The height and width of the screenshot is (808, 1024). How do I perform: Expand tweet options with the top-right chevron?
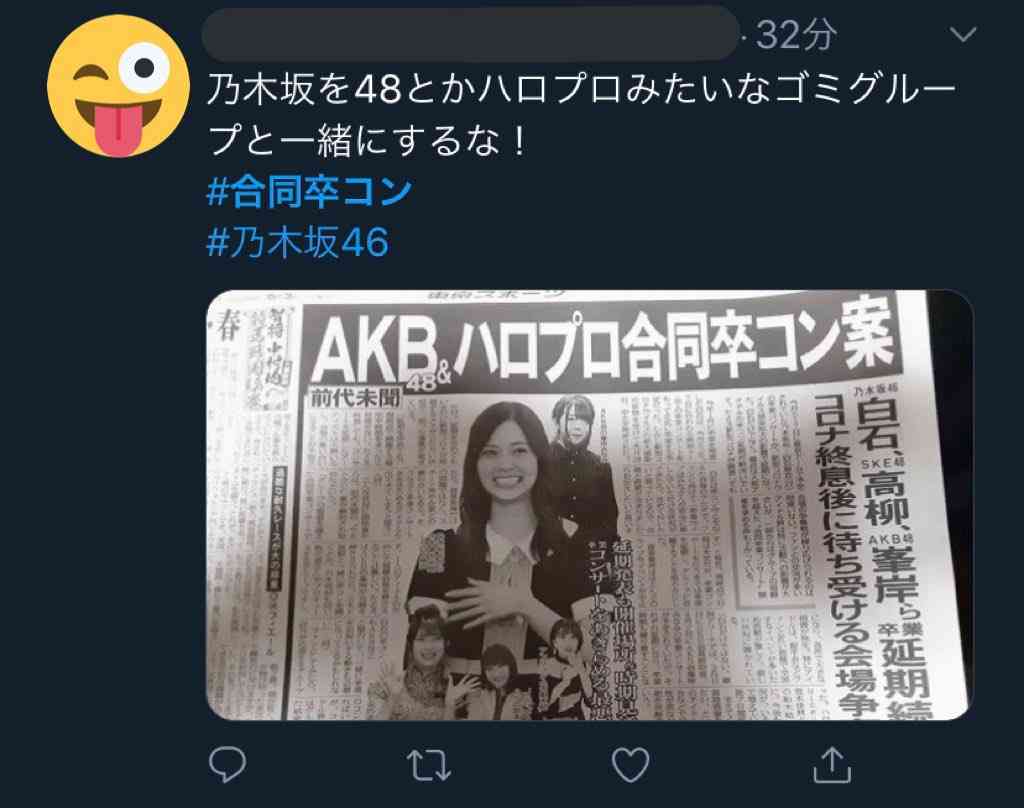coord(963,34)
